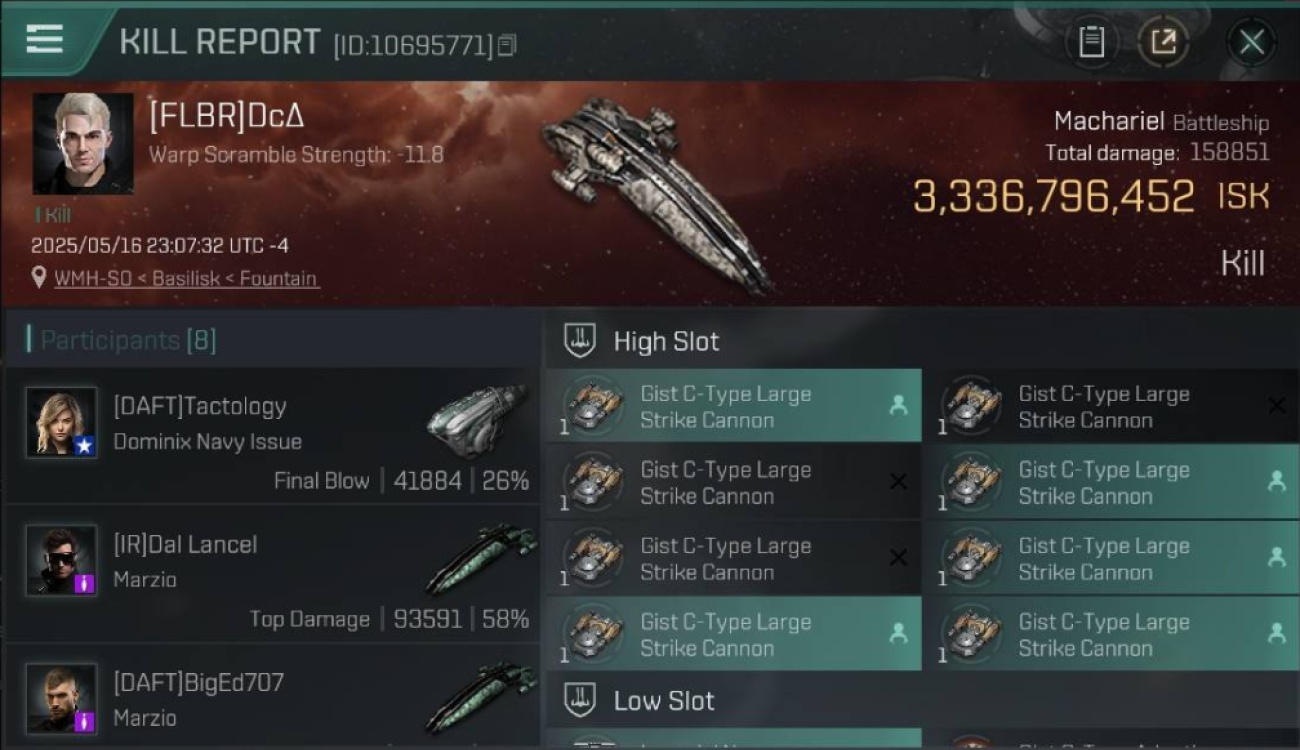
Task: Click the location pin icon
Action: click(39, 278)
